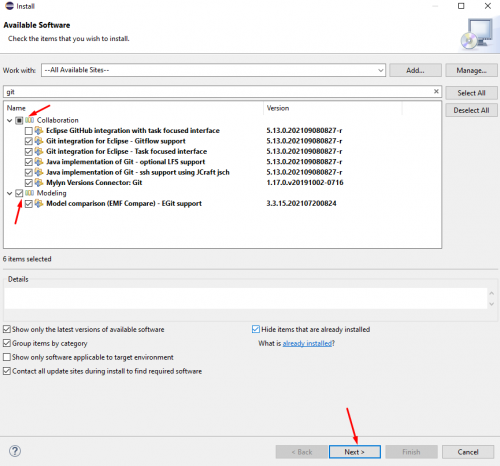Image resolution: width=500 pixels, height=466 pixels.
Task: Click the Modeling category folder icon
Action: 30,193
